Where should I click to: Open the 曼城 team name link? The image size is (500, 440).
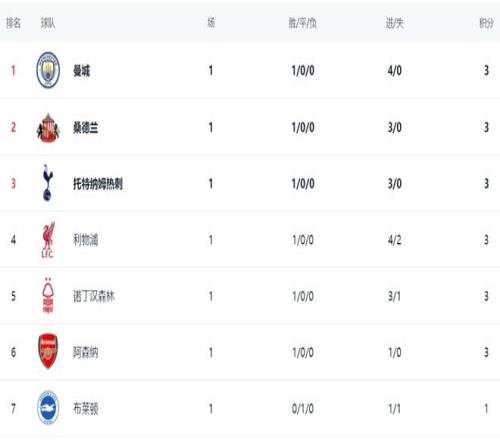click(x=81, y=71)
